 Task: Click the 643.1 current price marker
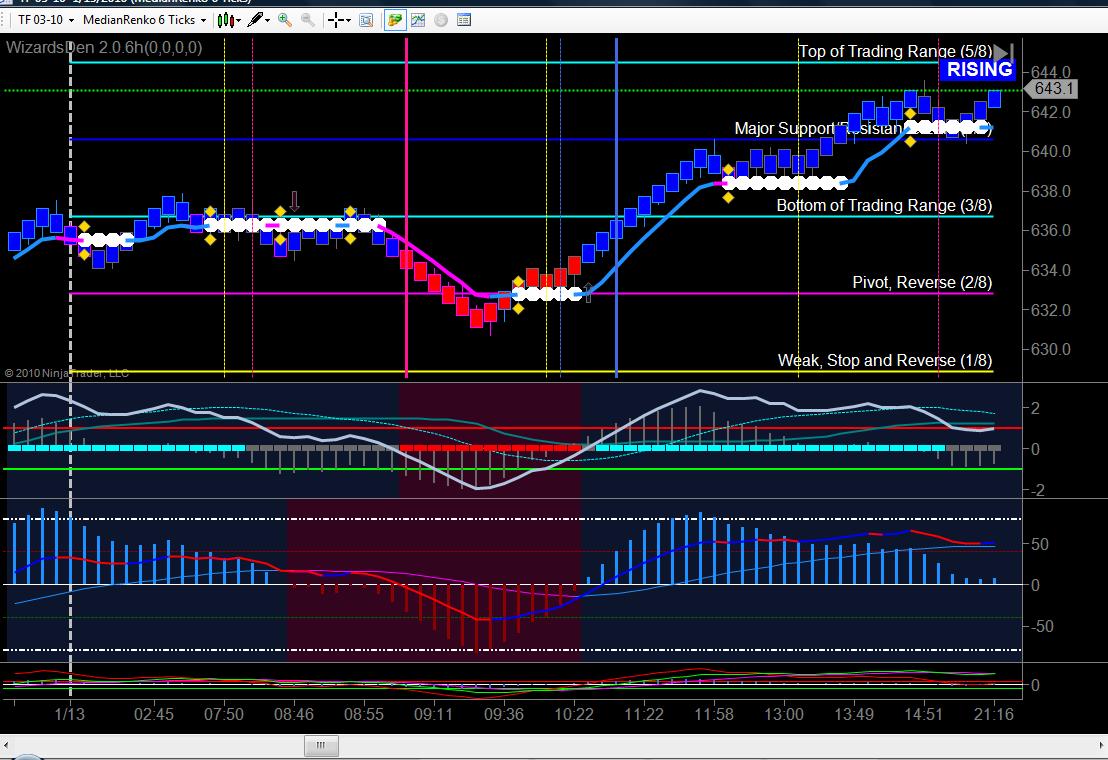1051,88
